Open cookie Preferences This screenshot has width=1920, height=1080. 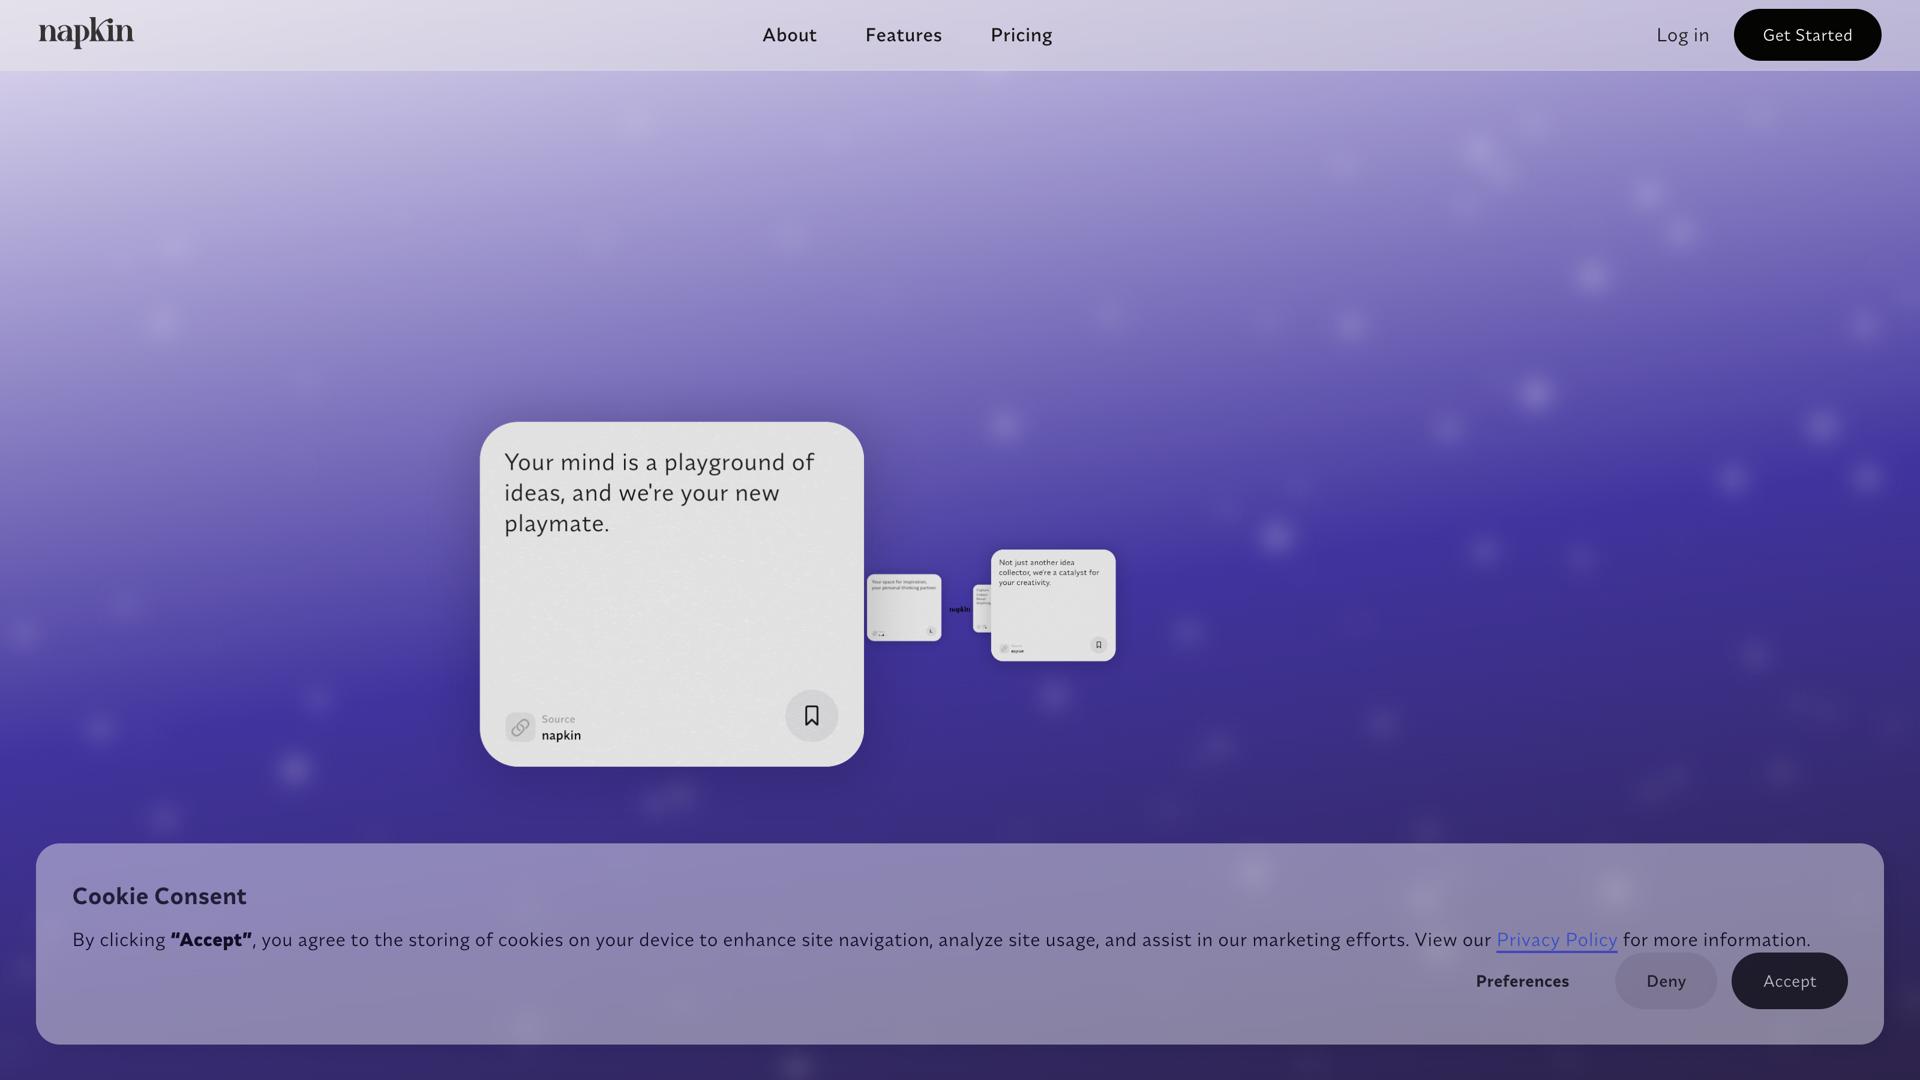tap(1522, 981)
